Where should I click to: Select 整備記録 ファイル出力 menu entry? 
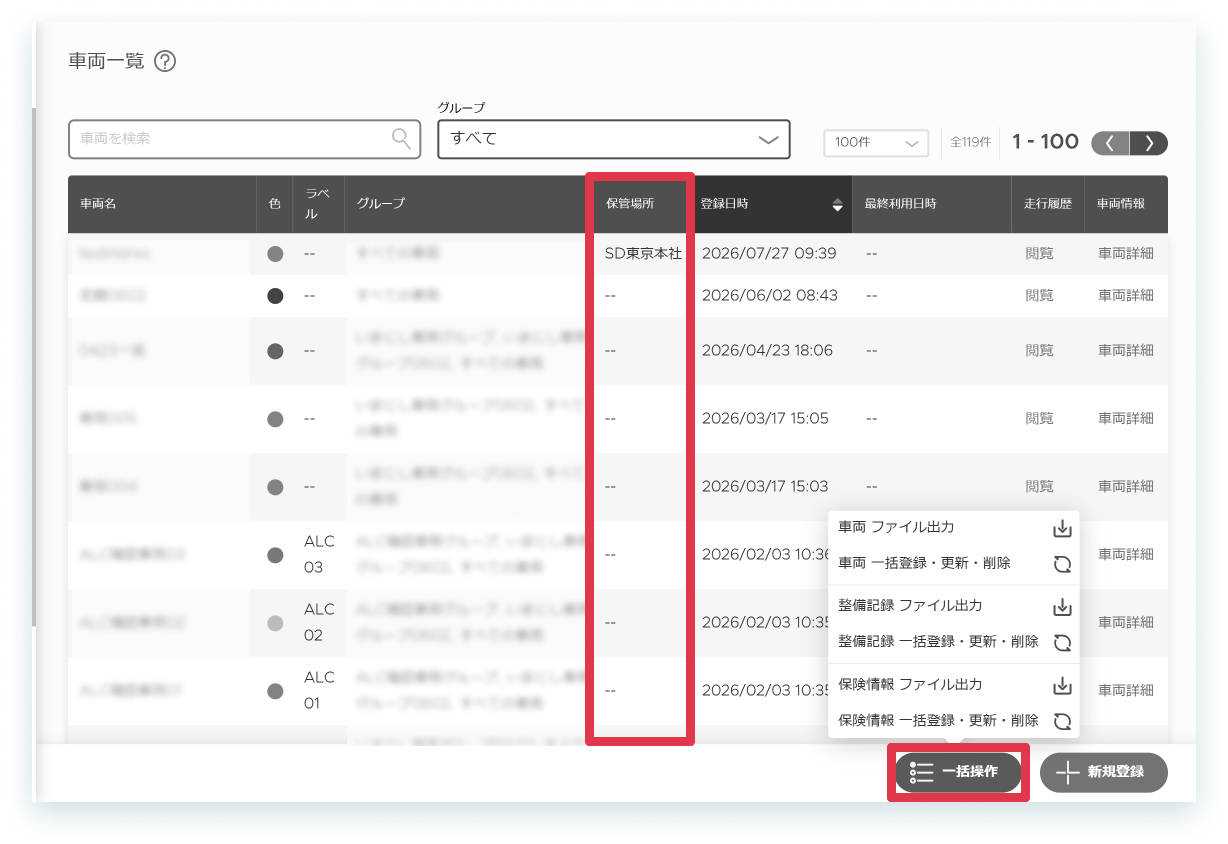[x=954, y=606]
